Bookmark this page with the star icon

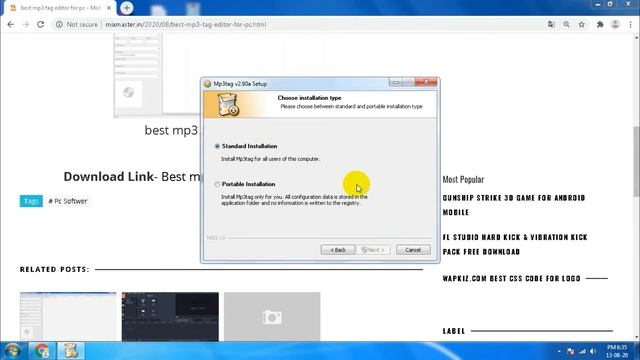click(582, 24)
